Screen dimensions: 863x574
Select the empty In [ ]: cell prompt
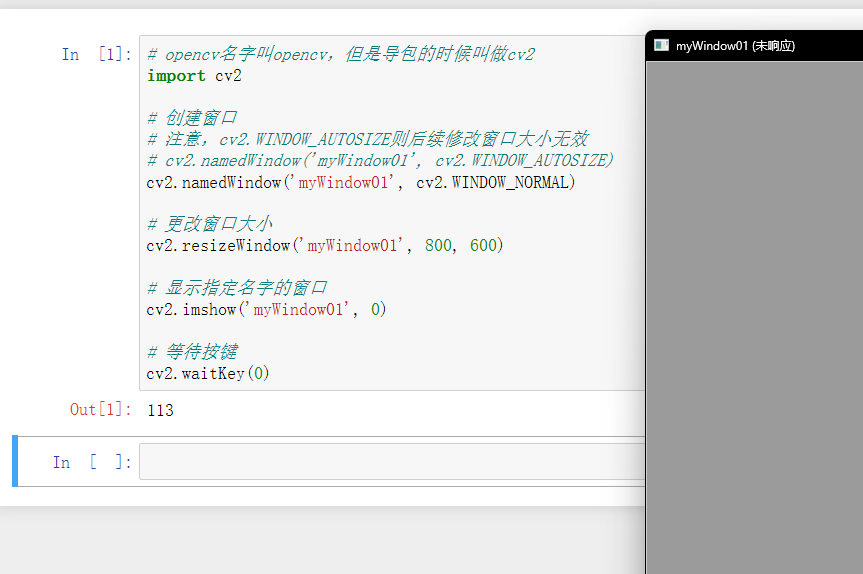(x=92, y=462)
